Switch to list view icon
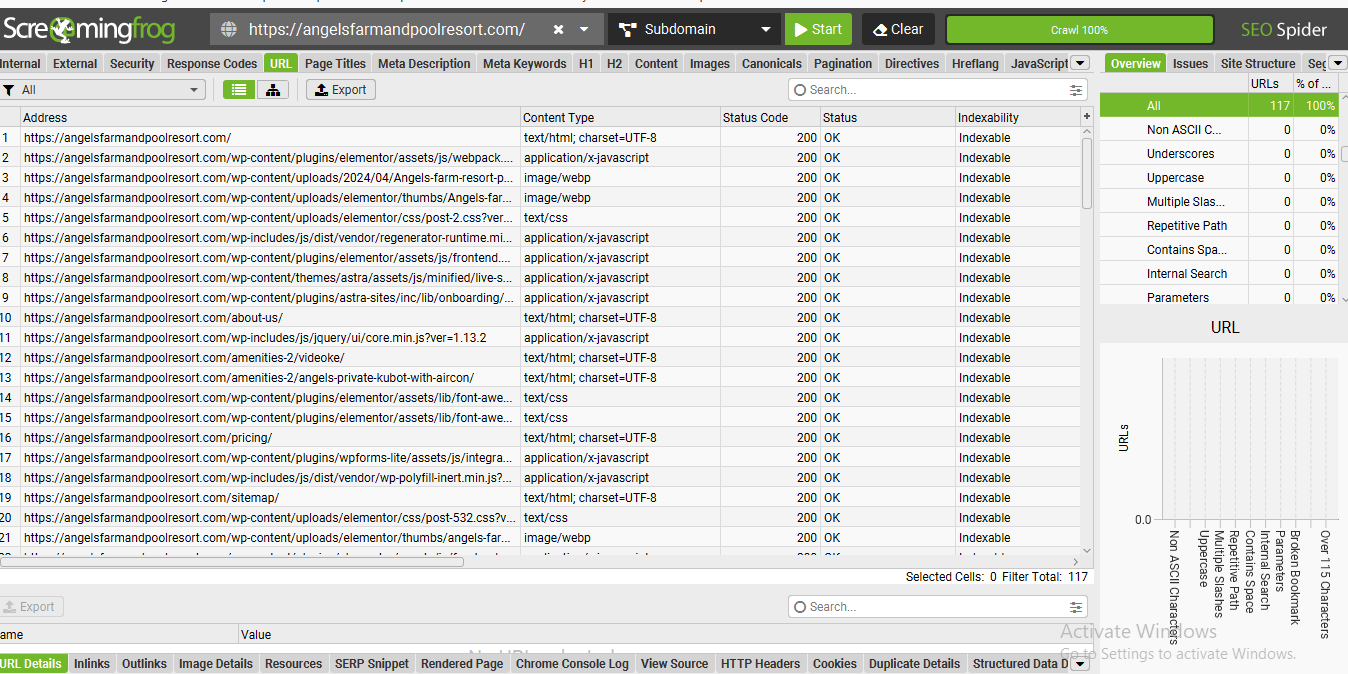1348x674 pixels. pyautogui.click(x=238, y=90)
